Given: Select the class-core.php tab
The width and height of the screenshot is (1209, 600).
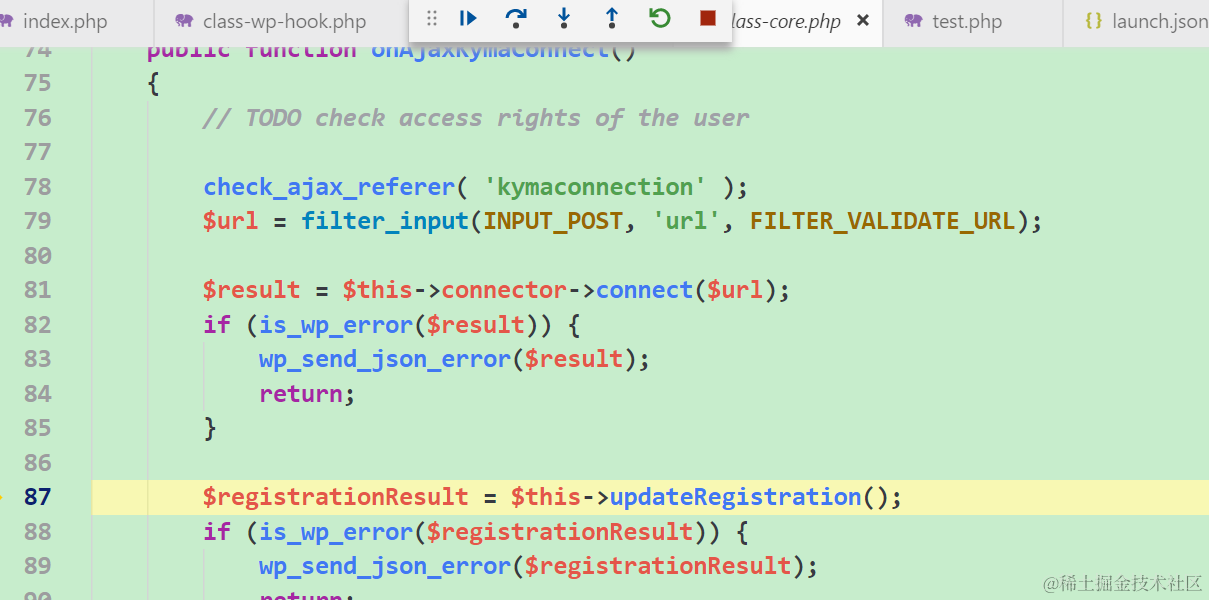Looking at the screenshot, I should coord(786,21).
